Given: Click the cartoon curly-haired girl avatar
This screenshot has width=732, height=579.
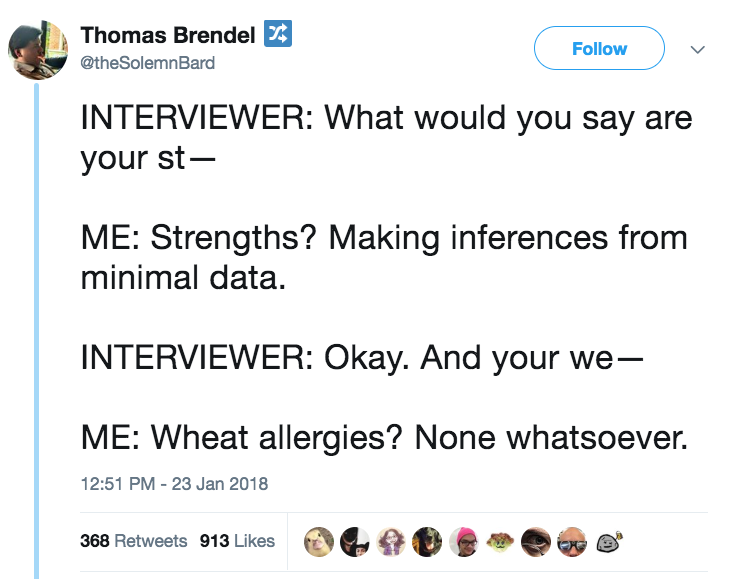Looking at the screenshot, I should [390, 541].
